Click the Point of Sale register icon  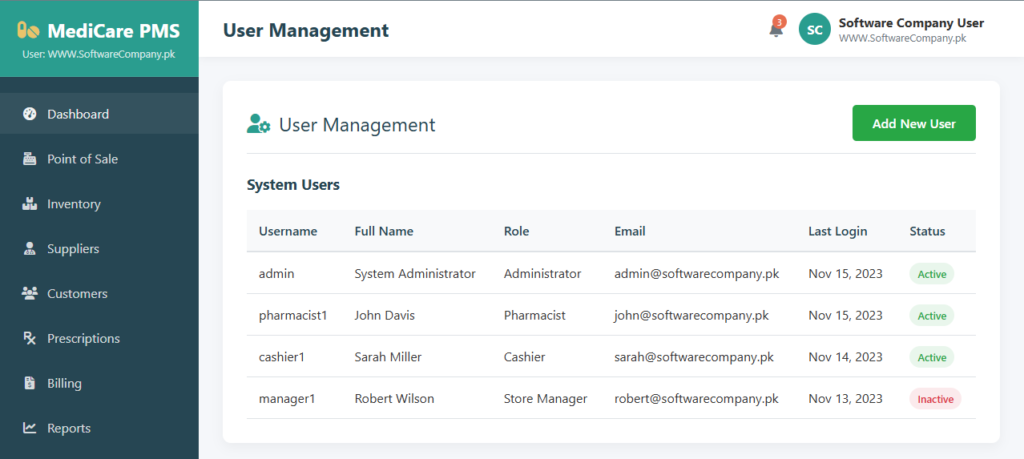29,159
